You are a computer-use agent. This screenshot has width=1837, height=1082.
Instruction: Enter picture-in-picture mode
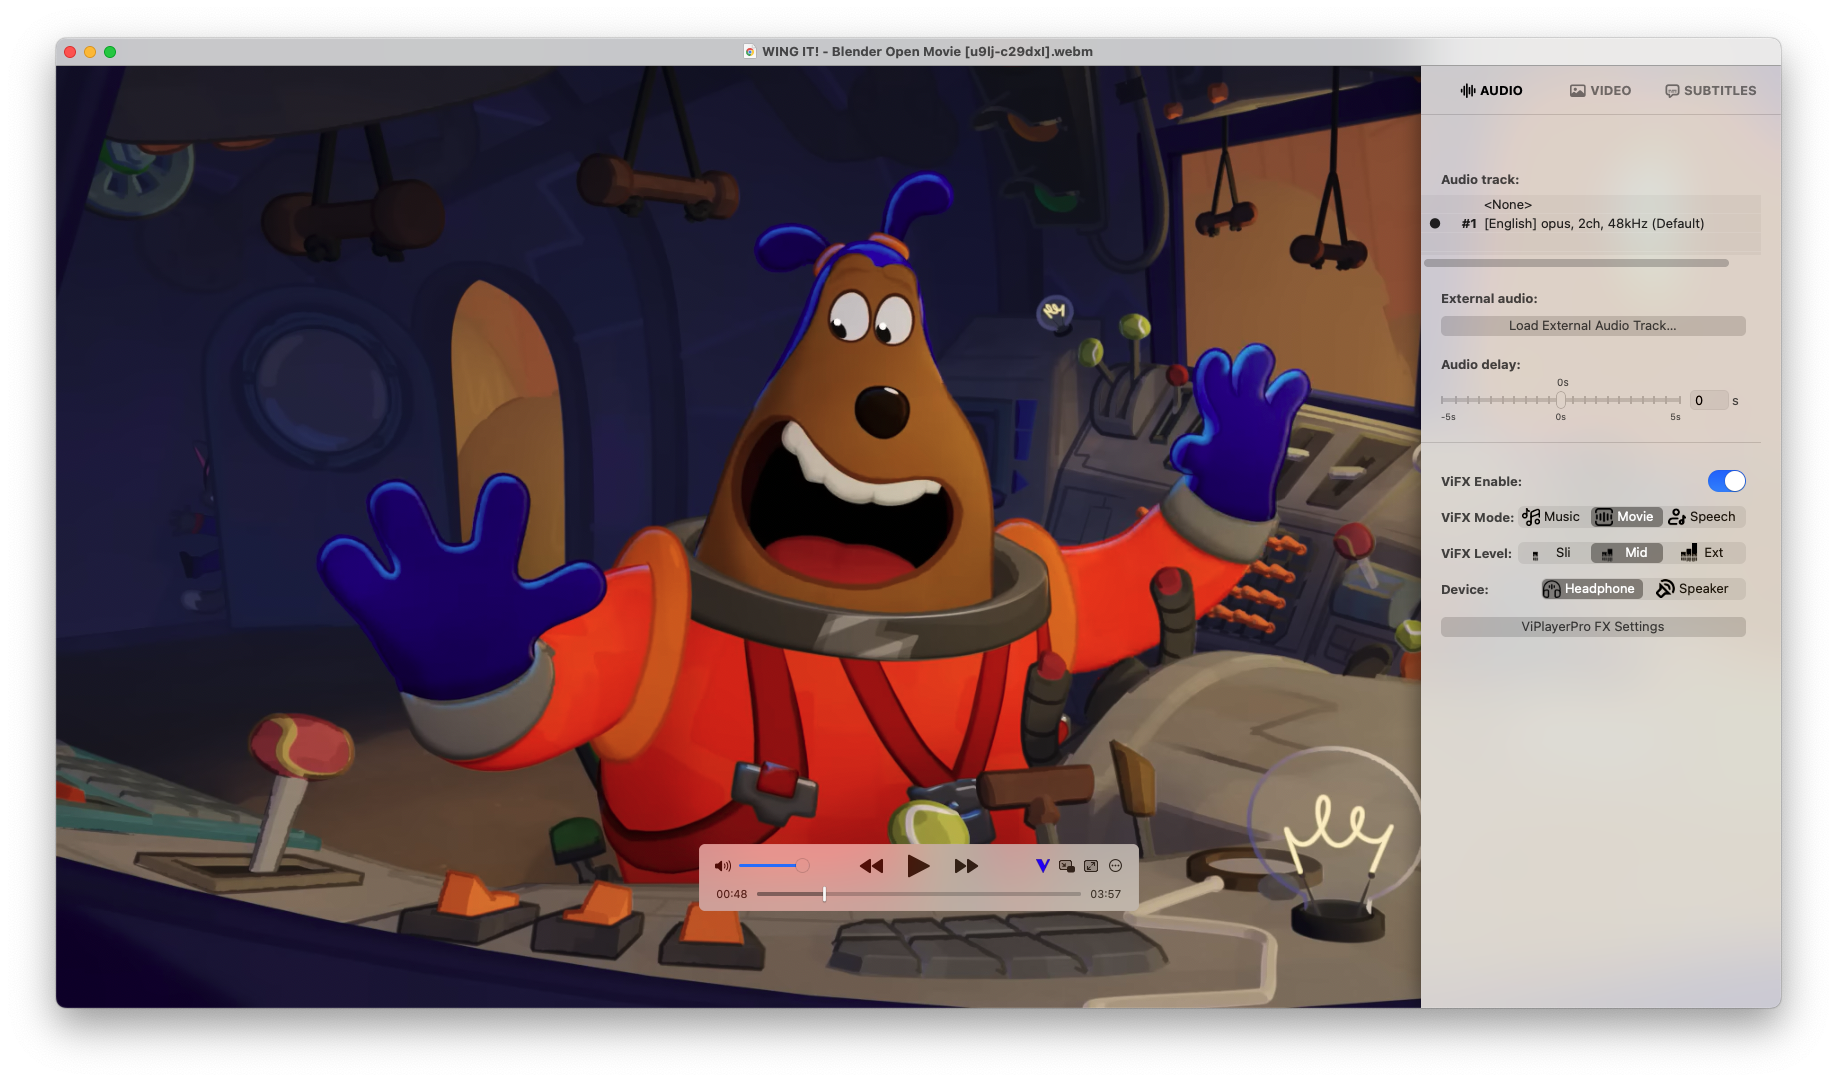pos(1067,866)
